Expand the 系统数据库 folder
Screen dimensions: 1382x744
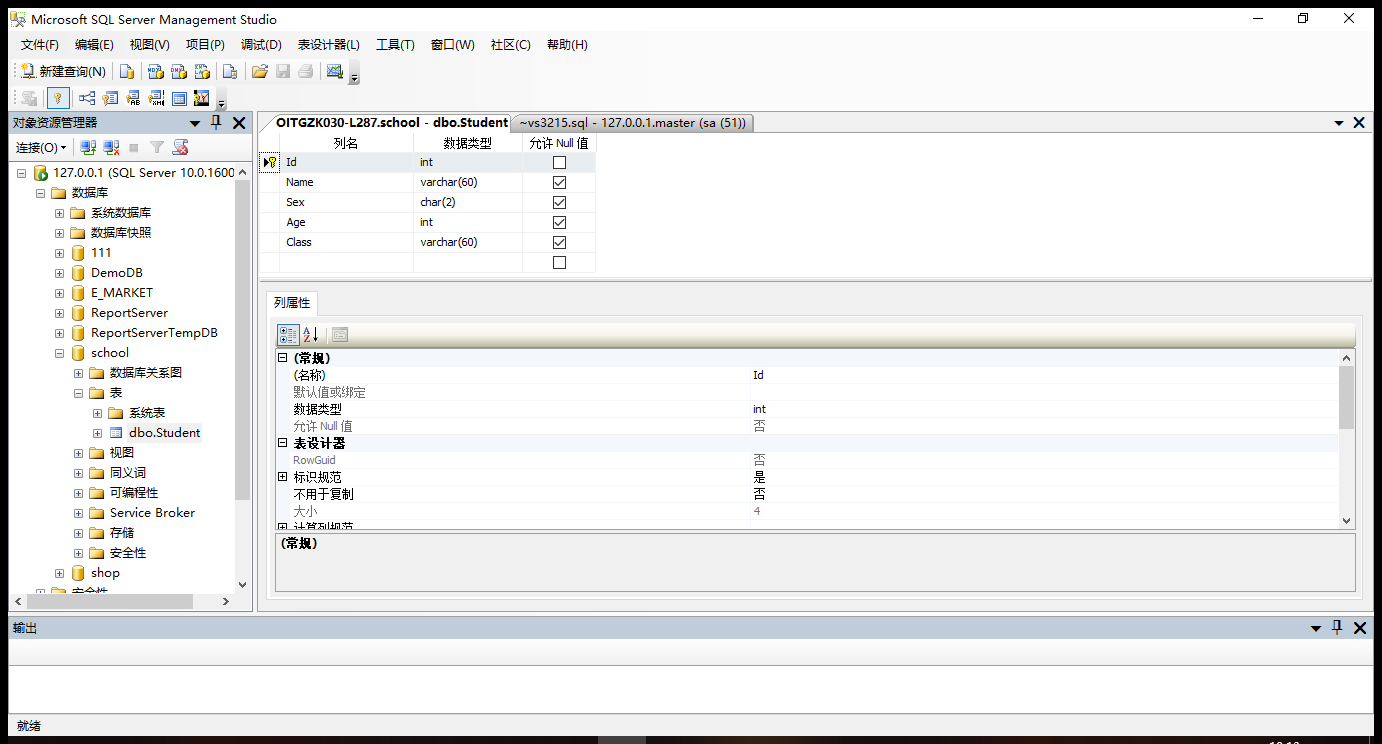pos(59,213)
